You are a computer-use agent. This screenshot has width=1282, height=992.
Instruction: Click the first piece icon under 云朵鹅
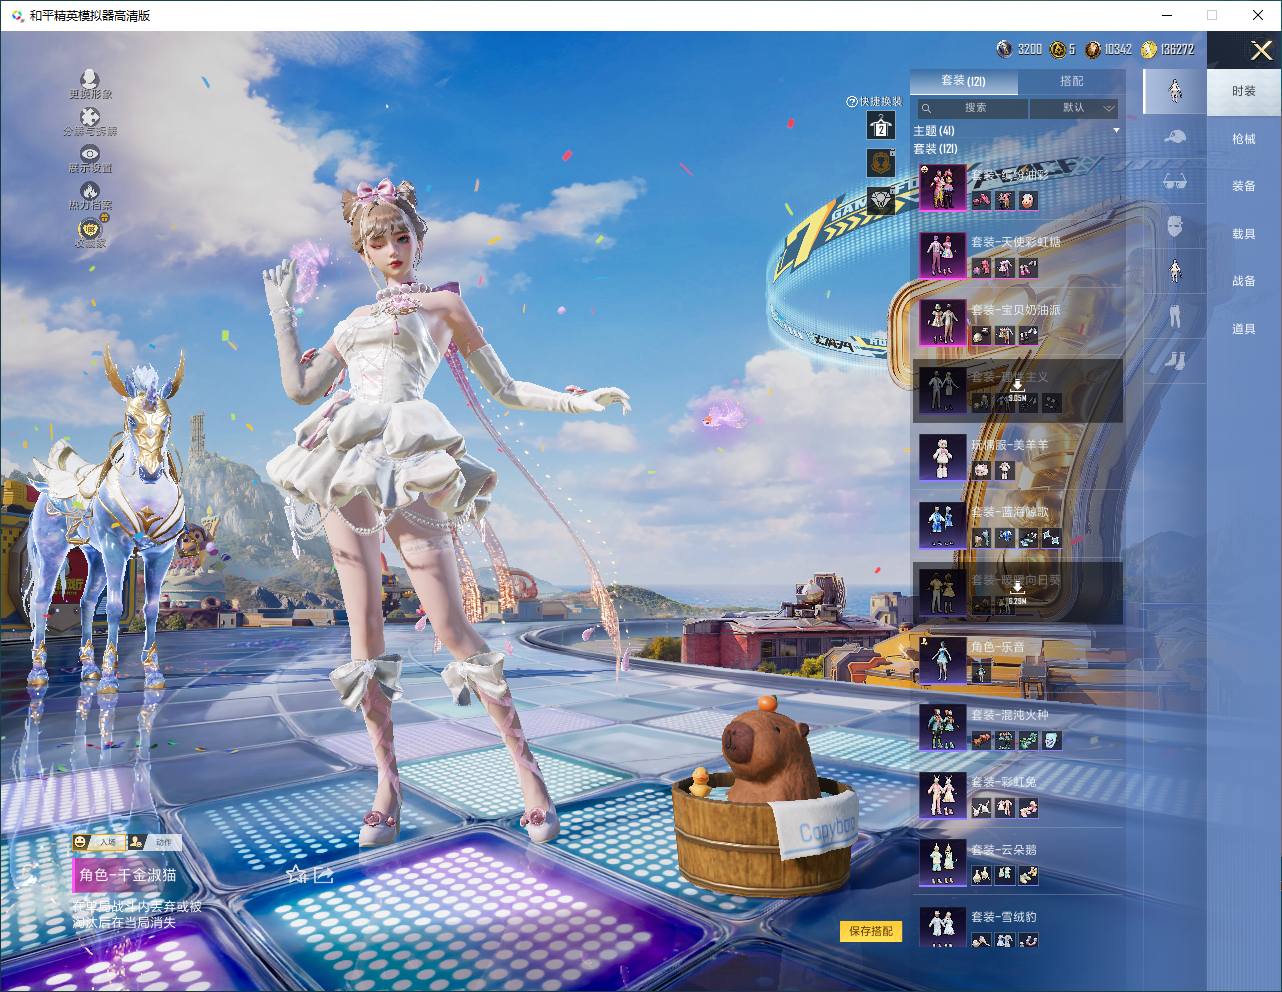pos(981,875)
